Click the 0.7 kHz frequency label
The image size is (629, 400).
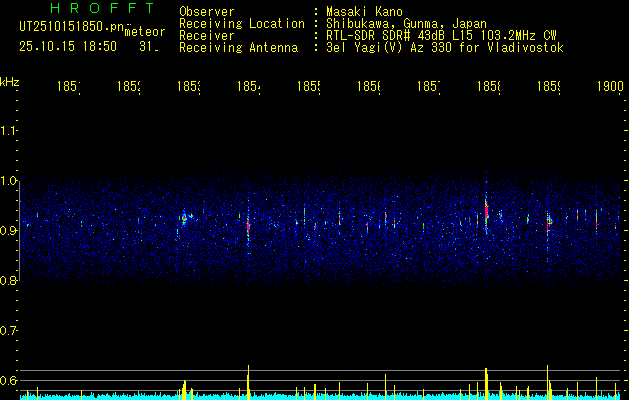(8, 331)
